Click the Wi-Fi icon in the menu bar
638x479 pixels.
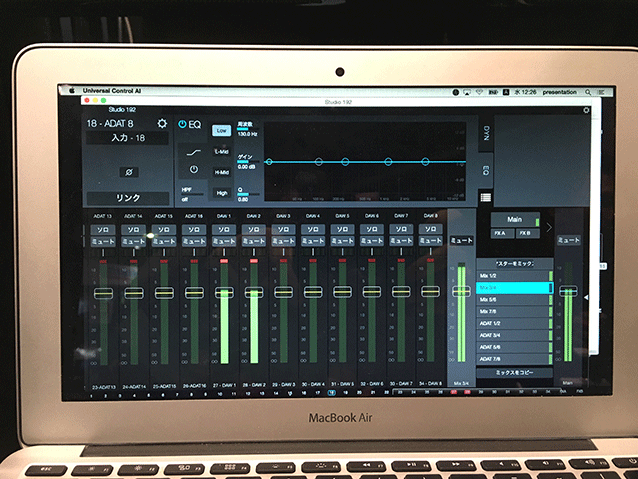[479, 92]
